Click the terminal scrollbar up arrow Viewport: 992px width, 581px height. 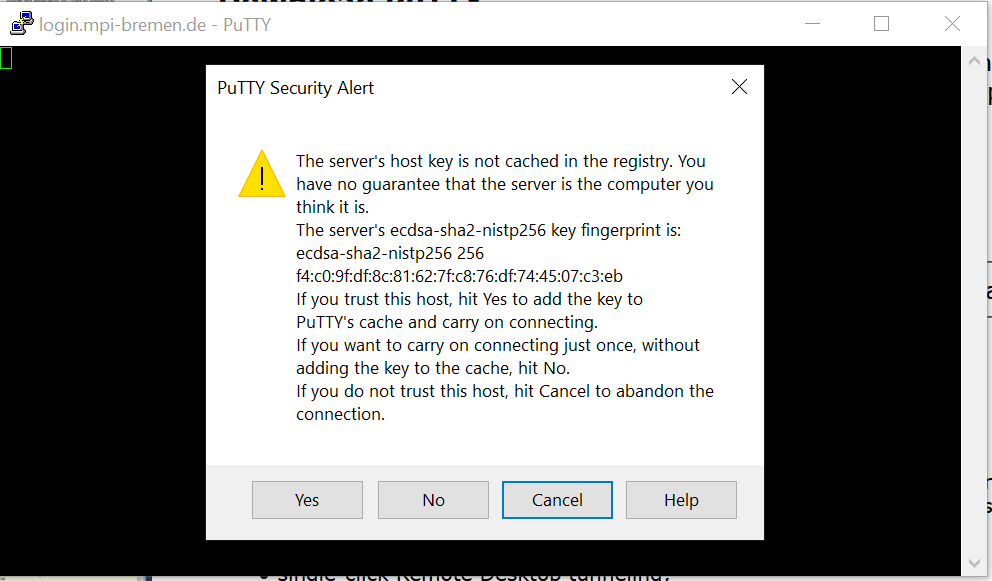tap(974, 61)
